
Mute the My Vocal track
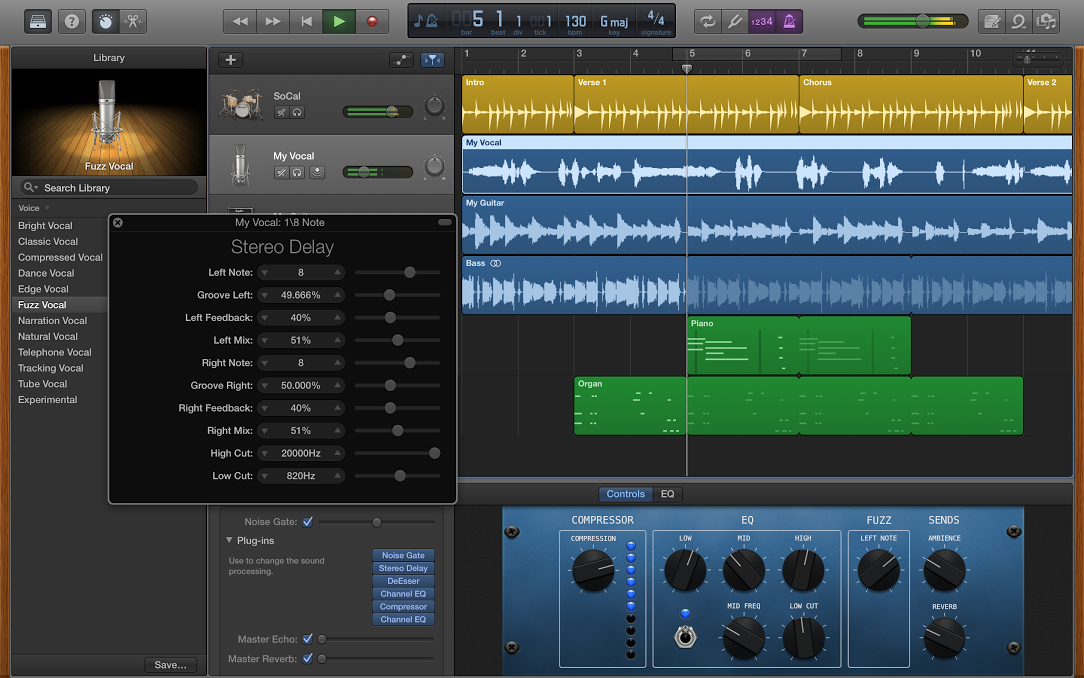282,173
